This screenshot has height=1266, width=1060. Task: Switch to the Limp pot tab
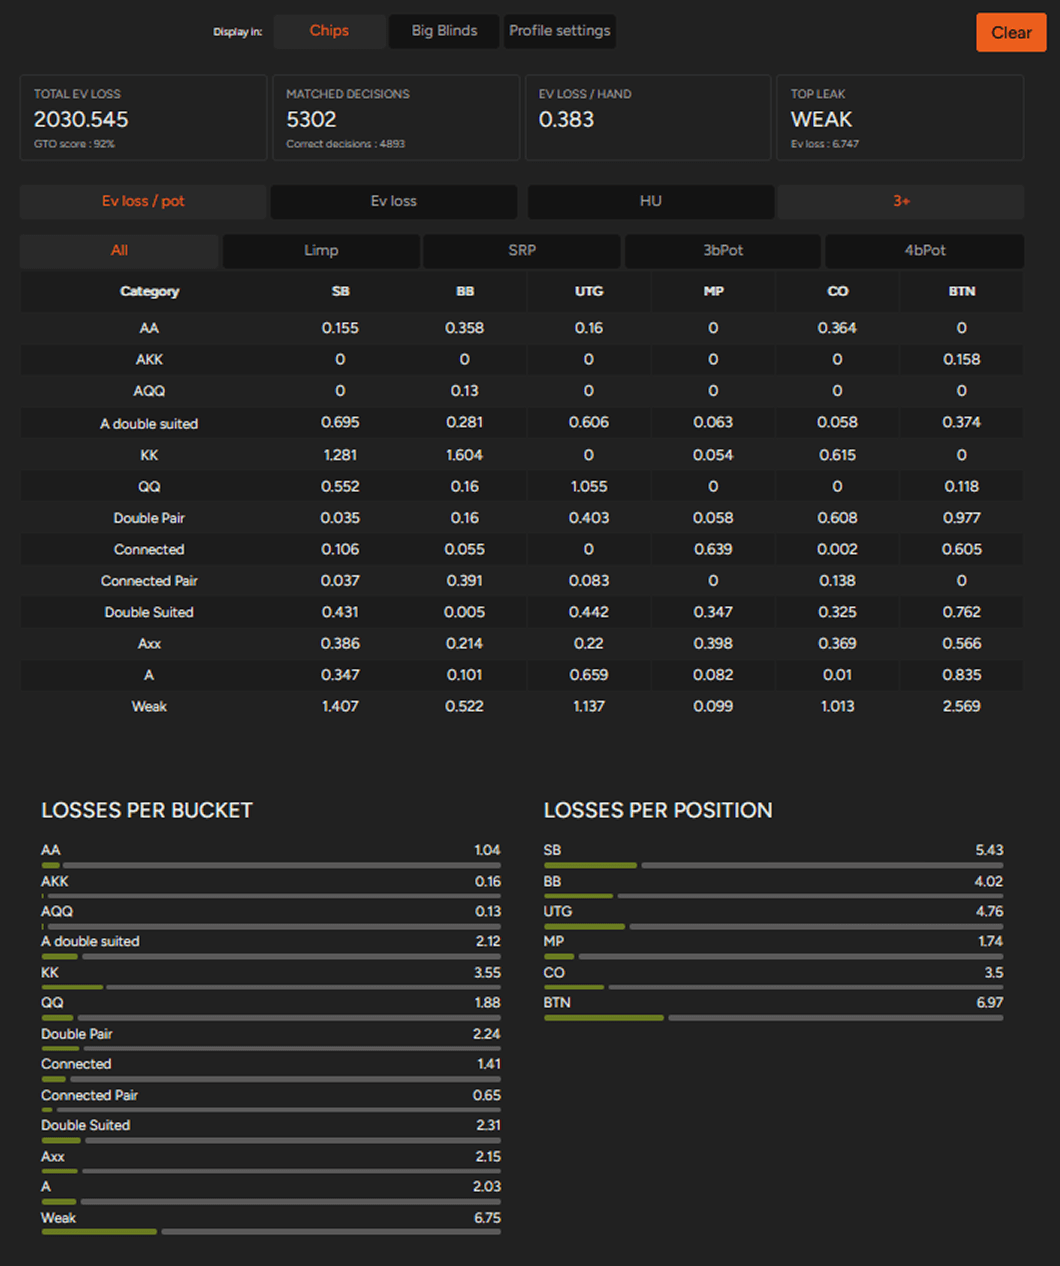coord(321,251)
